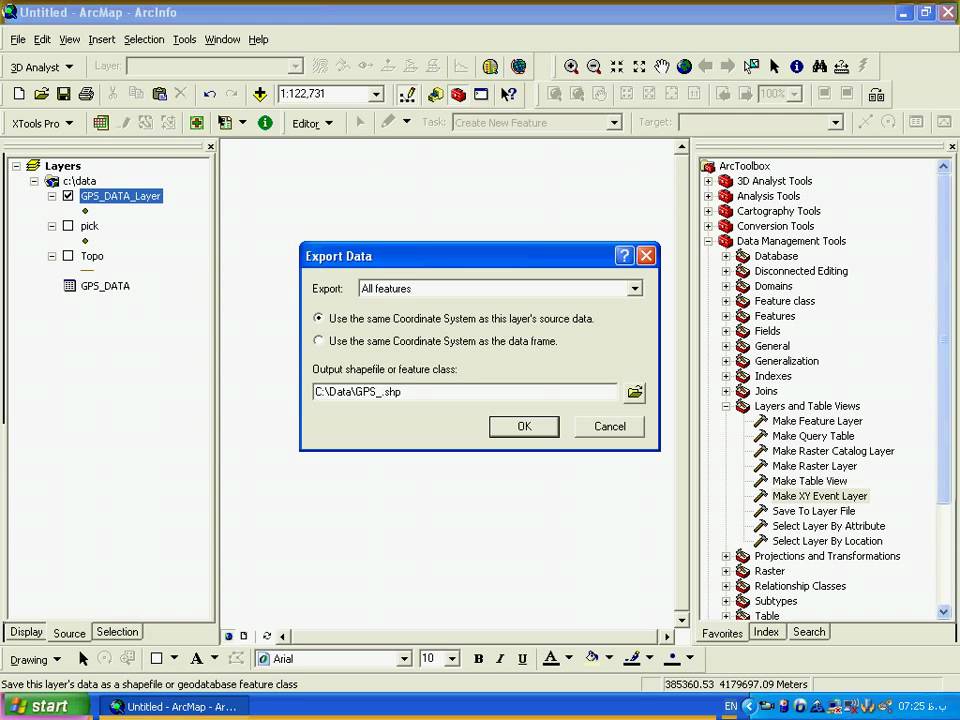The height and width of the screenshot is (720, 960).
Task: Click OK in Export Data dialog
Action: click(524, 427)
